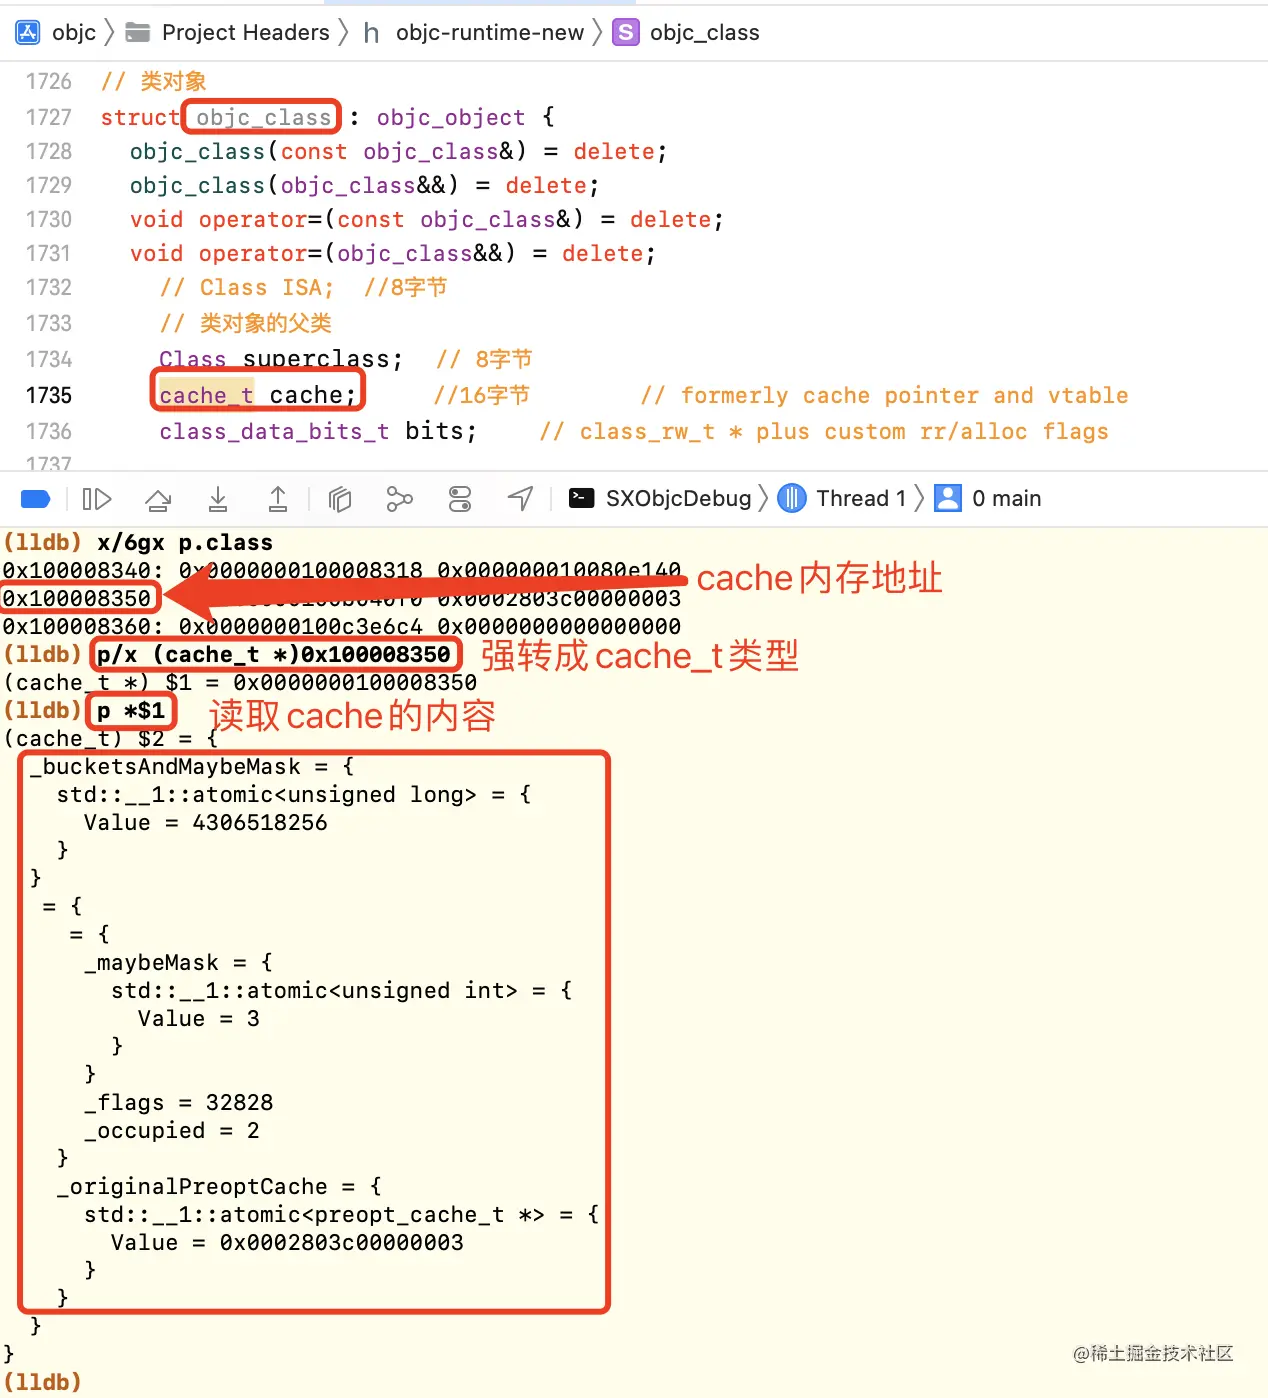Viewport: 1268px width, 1398px height.
Task: Click the thread icon beside Thread 1
Action: tap(791, 498)
